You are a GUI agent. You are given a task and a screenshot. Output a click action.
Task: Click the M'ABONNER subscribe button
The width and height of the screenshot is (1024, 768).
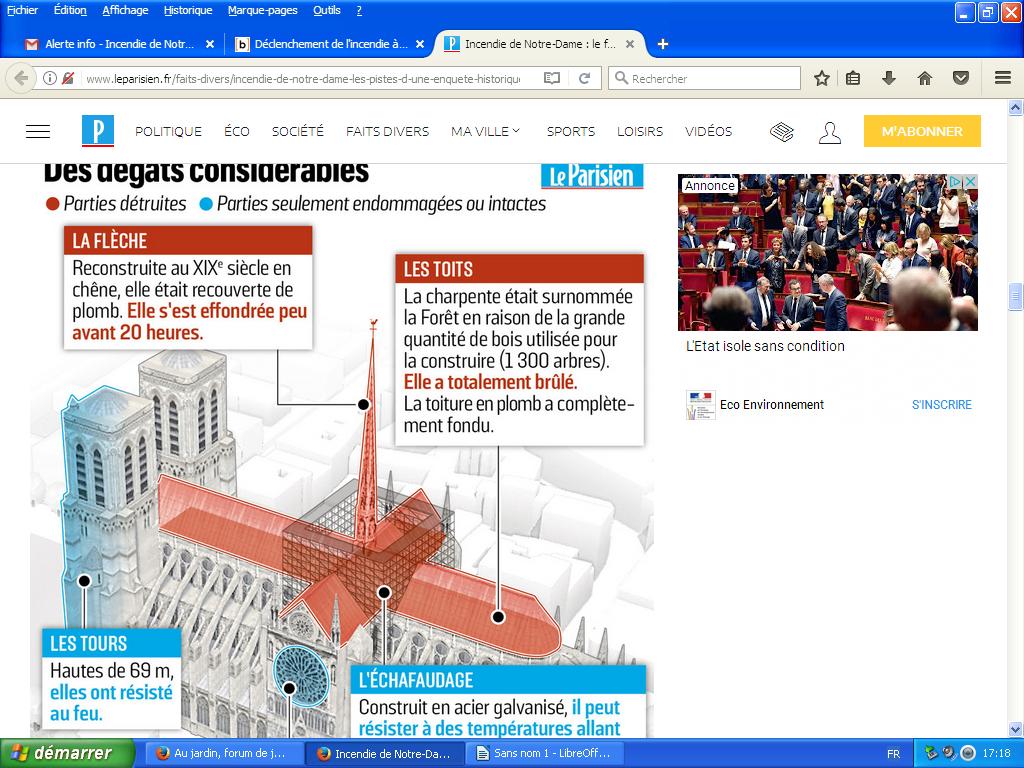click(922, 131)
